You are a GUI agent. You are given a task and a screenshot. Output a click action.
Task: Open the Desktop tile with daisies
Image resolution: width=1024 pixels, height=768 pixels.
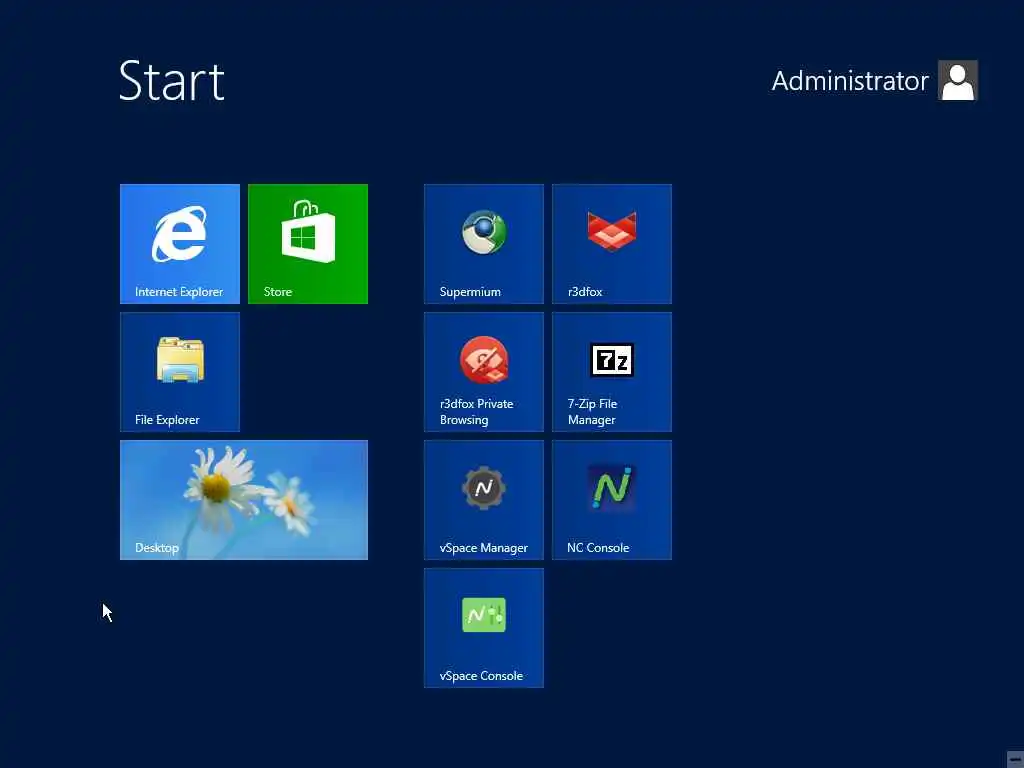point(244,500)
